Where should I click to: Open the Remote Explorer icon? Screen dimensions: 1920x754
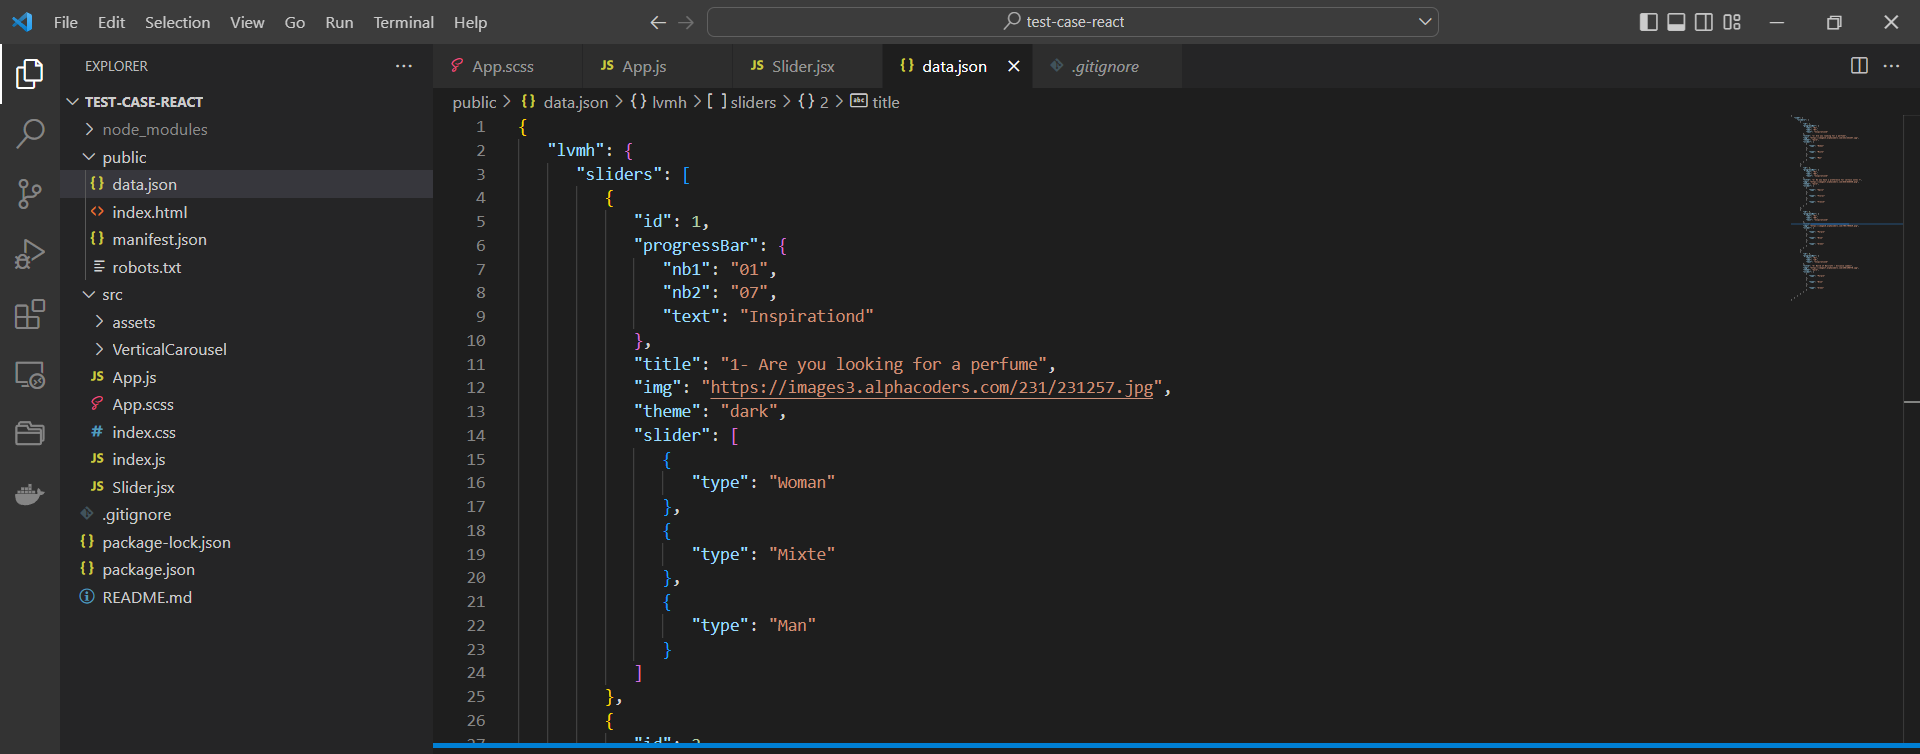[30, 375]
